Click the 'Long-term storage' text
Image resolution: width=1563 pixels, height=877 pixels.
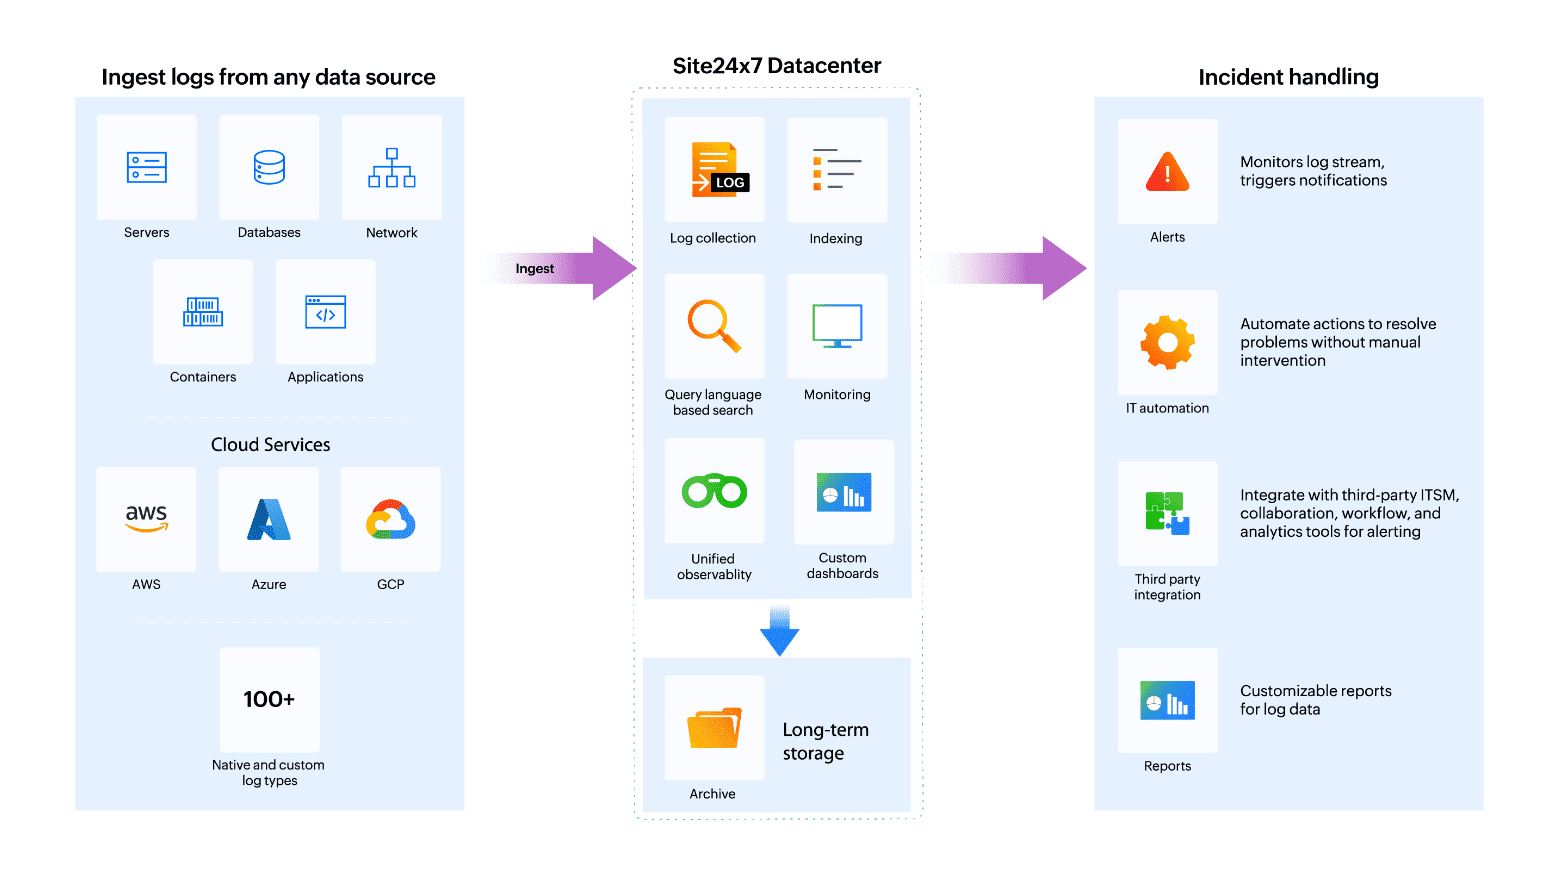(x=826, y=741)
